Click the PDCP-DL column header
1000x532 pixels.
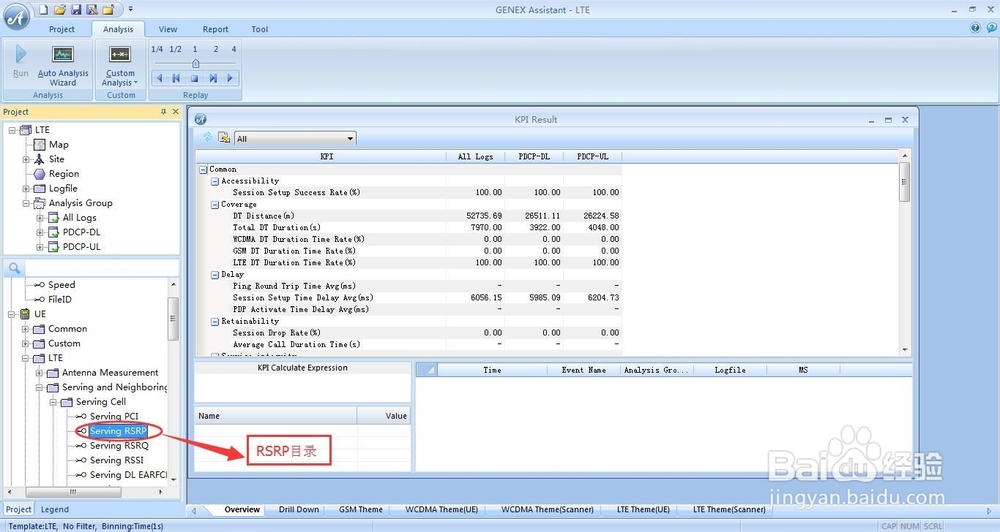pyautogui.click(x=534, y=156)
